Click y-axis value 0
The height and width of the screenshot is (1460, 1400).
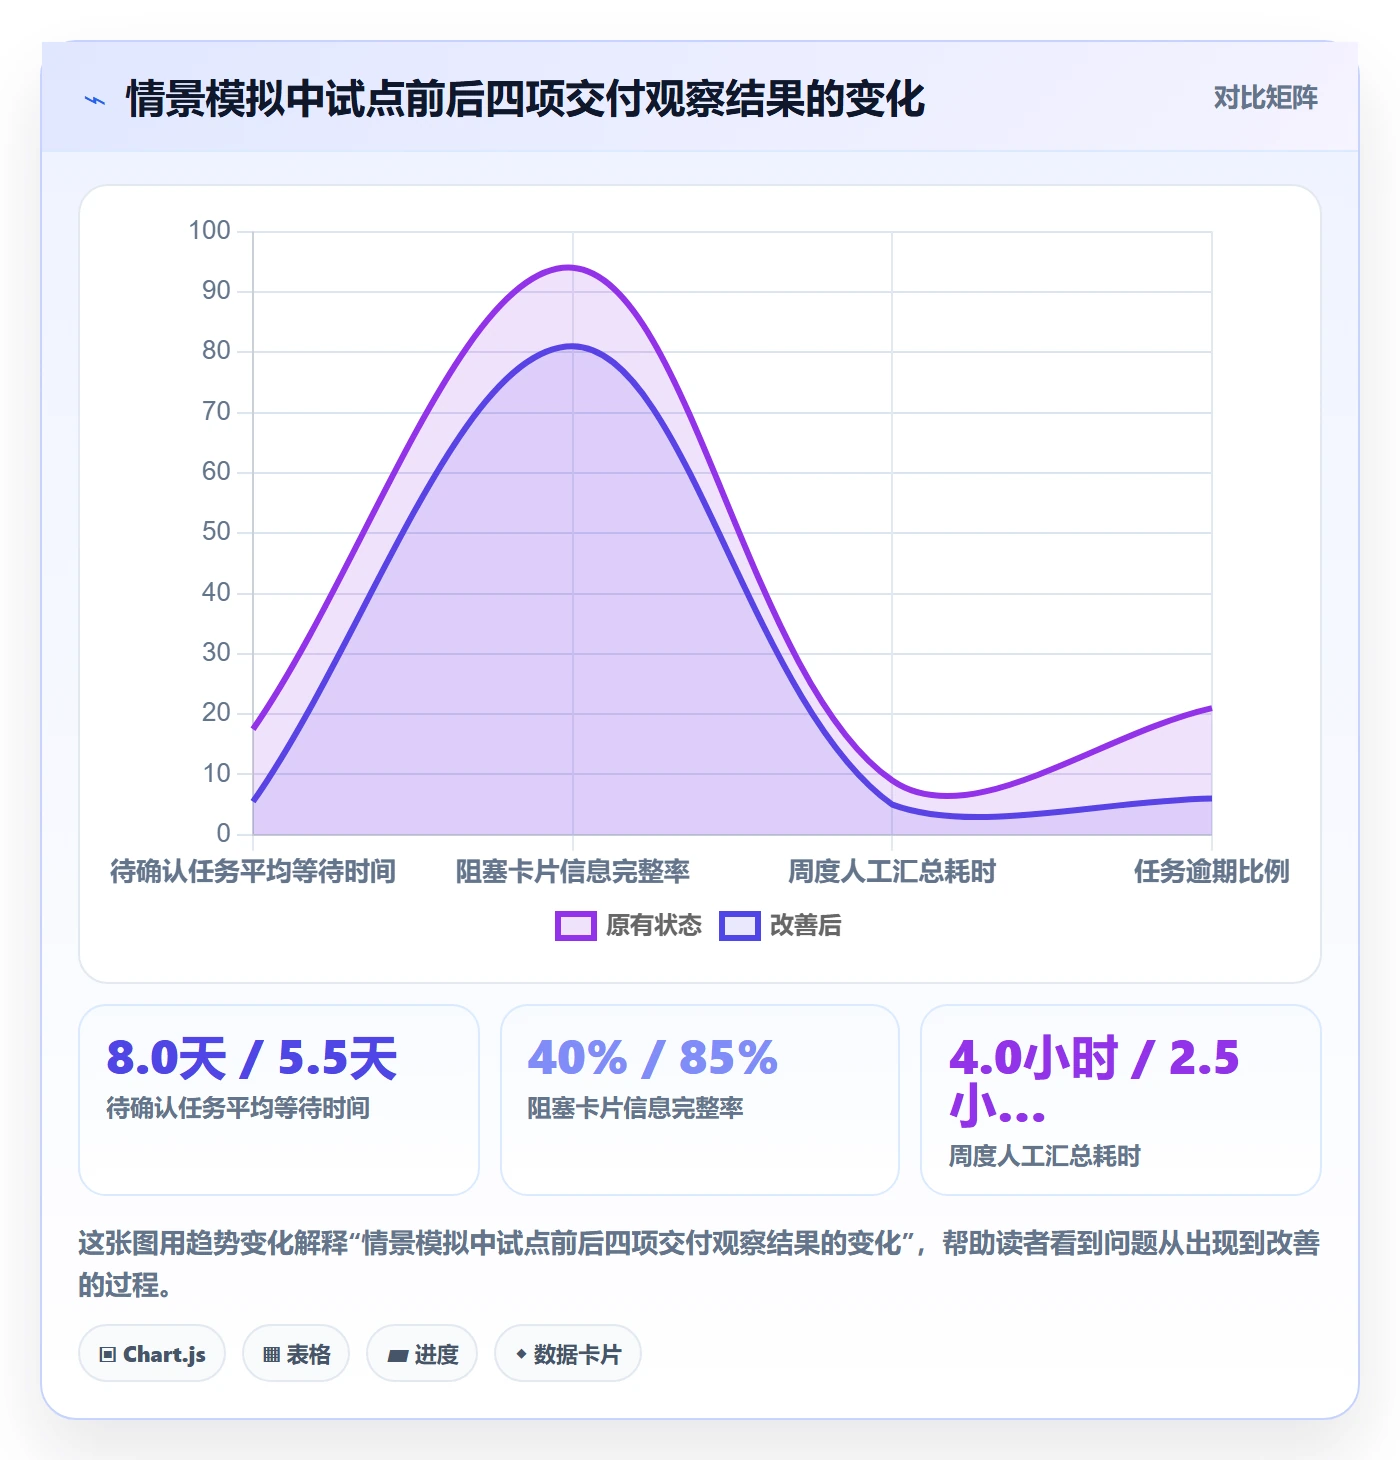pyautogui.click(x=224, y=833)
